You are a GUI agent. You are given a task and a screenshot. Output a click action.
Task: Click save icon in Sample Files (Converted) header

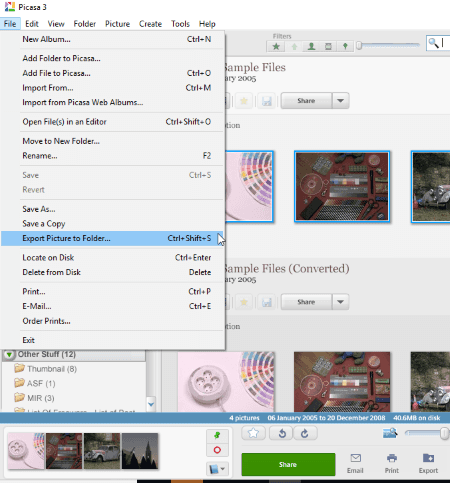click(x=266, y=302)
